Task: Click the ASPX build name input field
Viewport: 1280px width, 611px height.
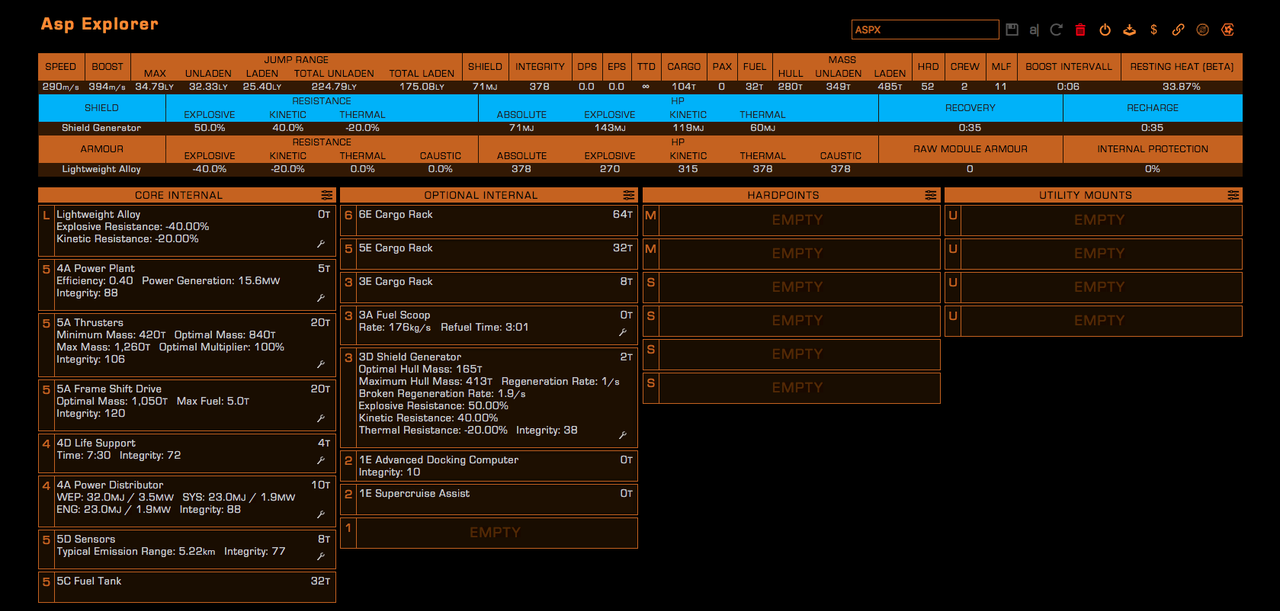Action: [925, 30]
